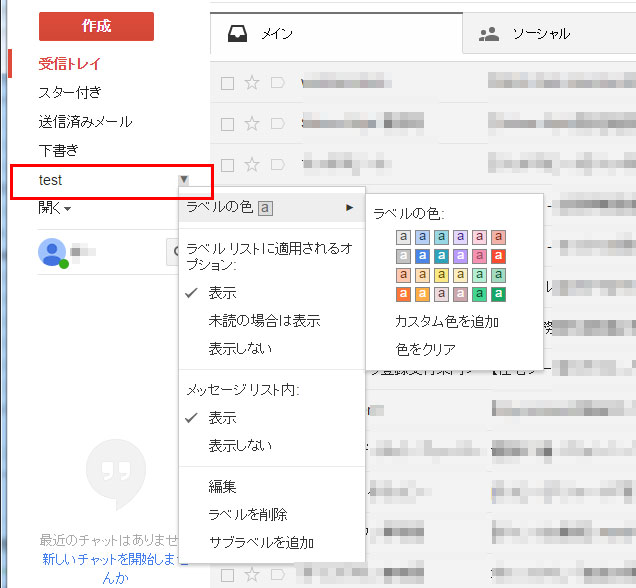The height and width of the screenshot is (588, 636).
Task: Open the test label in sidebar
Action: [x=50, y=180]
